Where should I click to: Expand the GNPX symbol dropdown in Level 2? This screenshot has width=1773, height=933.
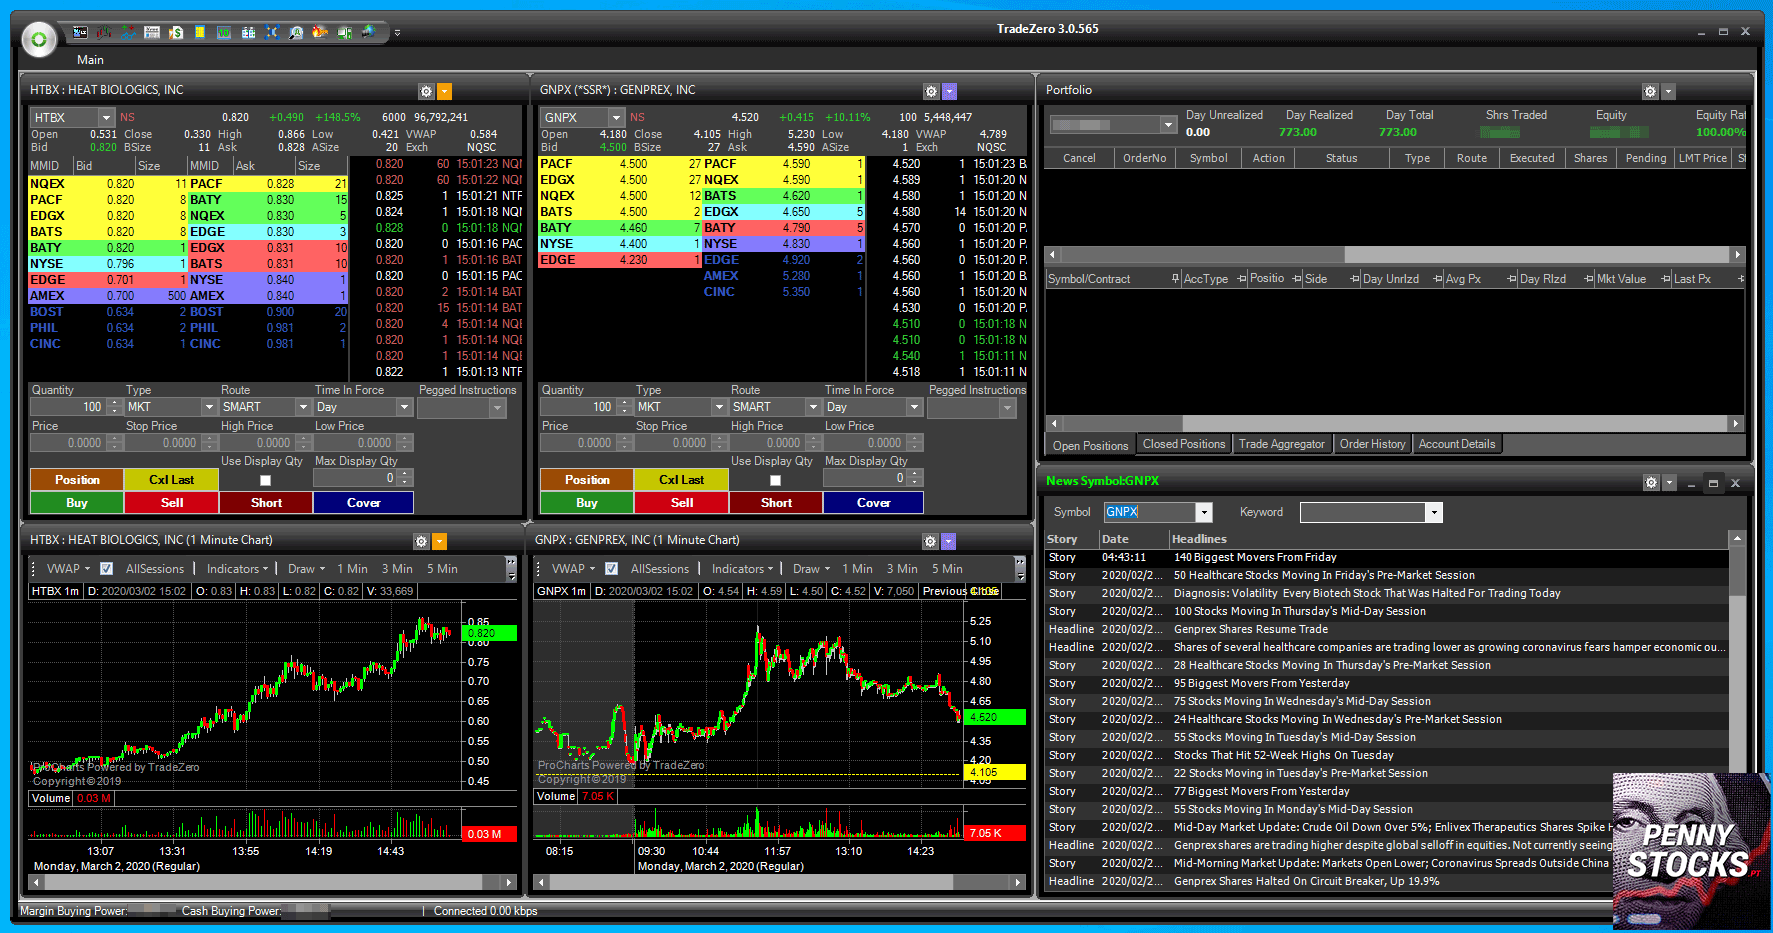(616, 118)
